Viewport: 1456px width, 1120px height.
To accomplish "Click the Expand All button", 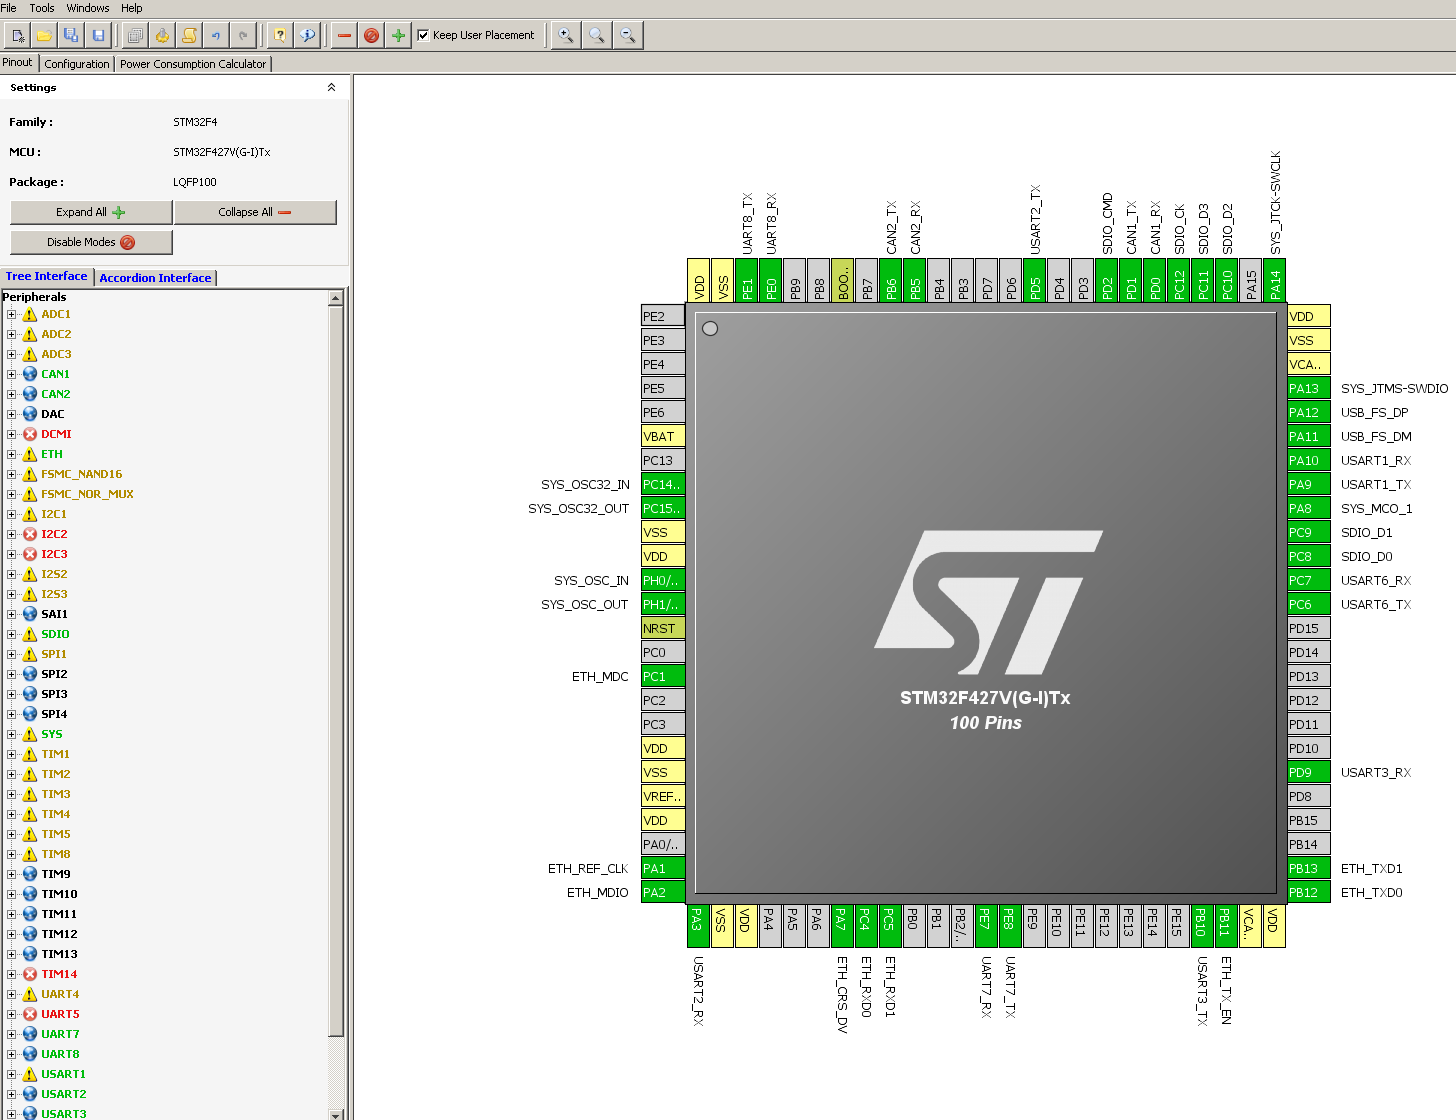I will [91, 212].
